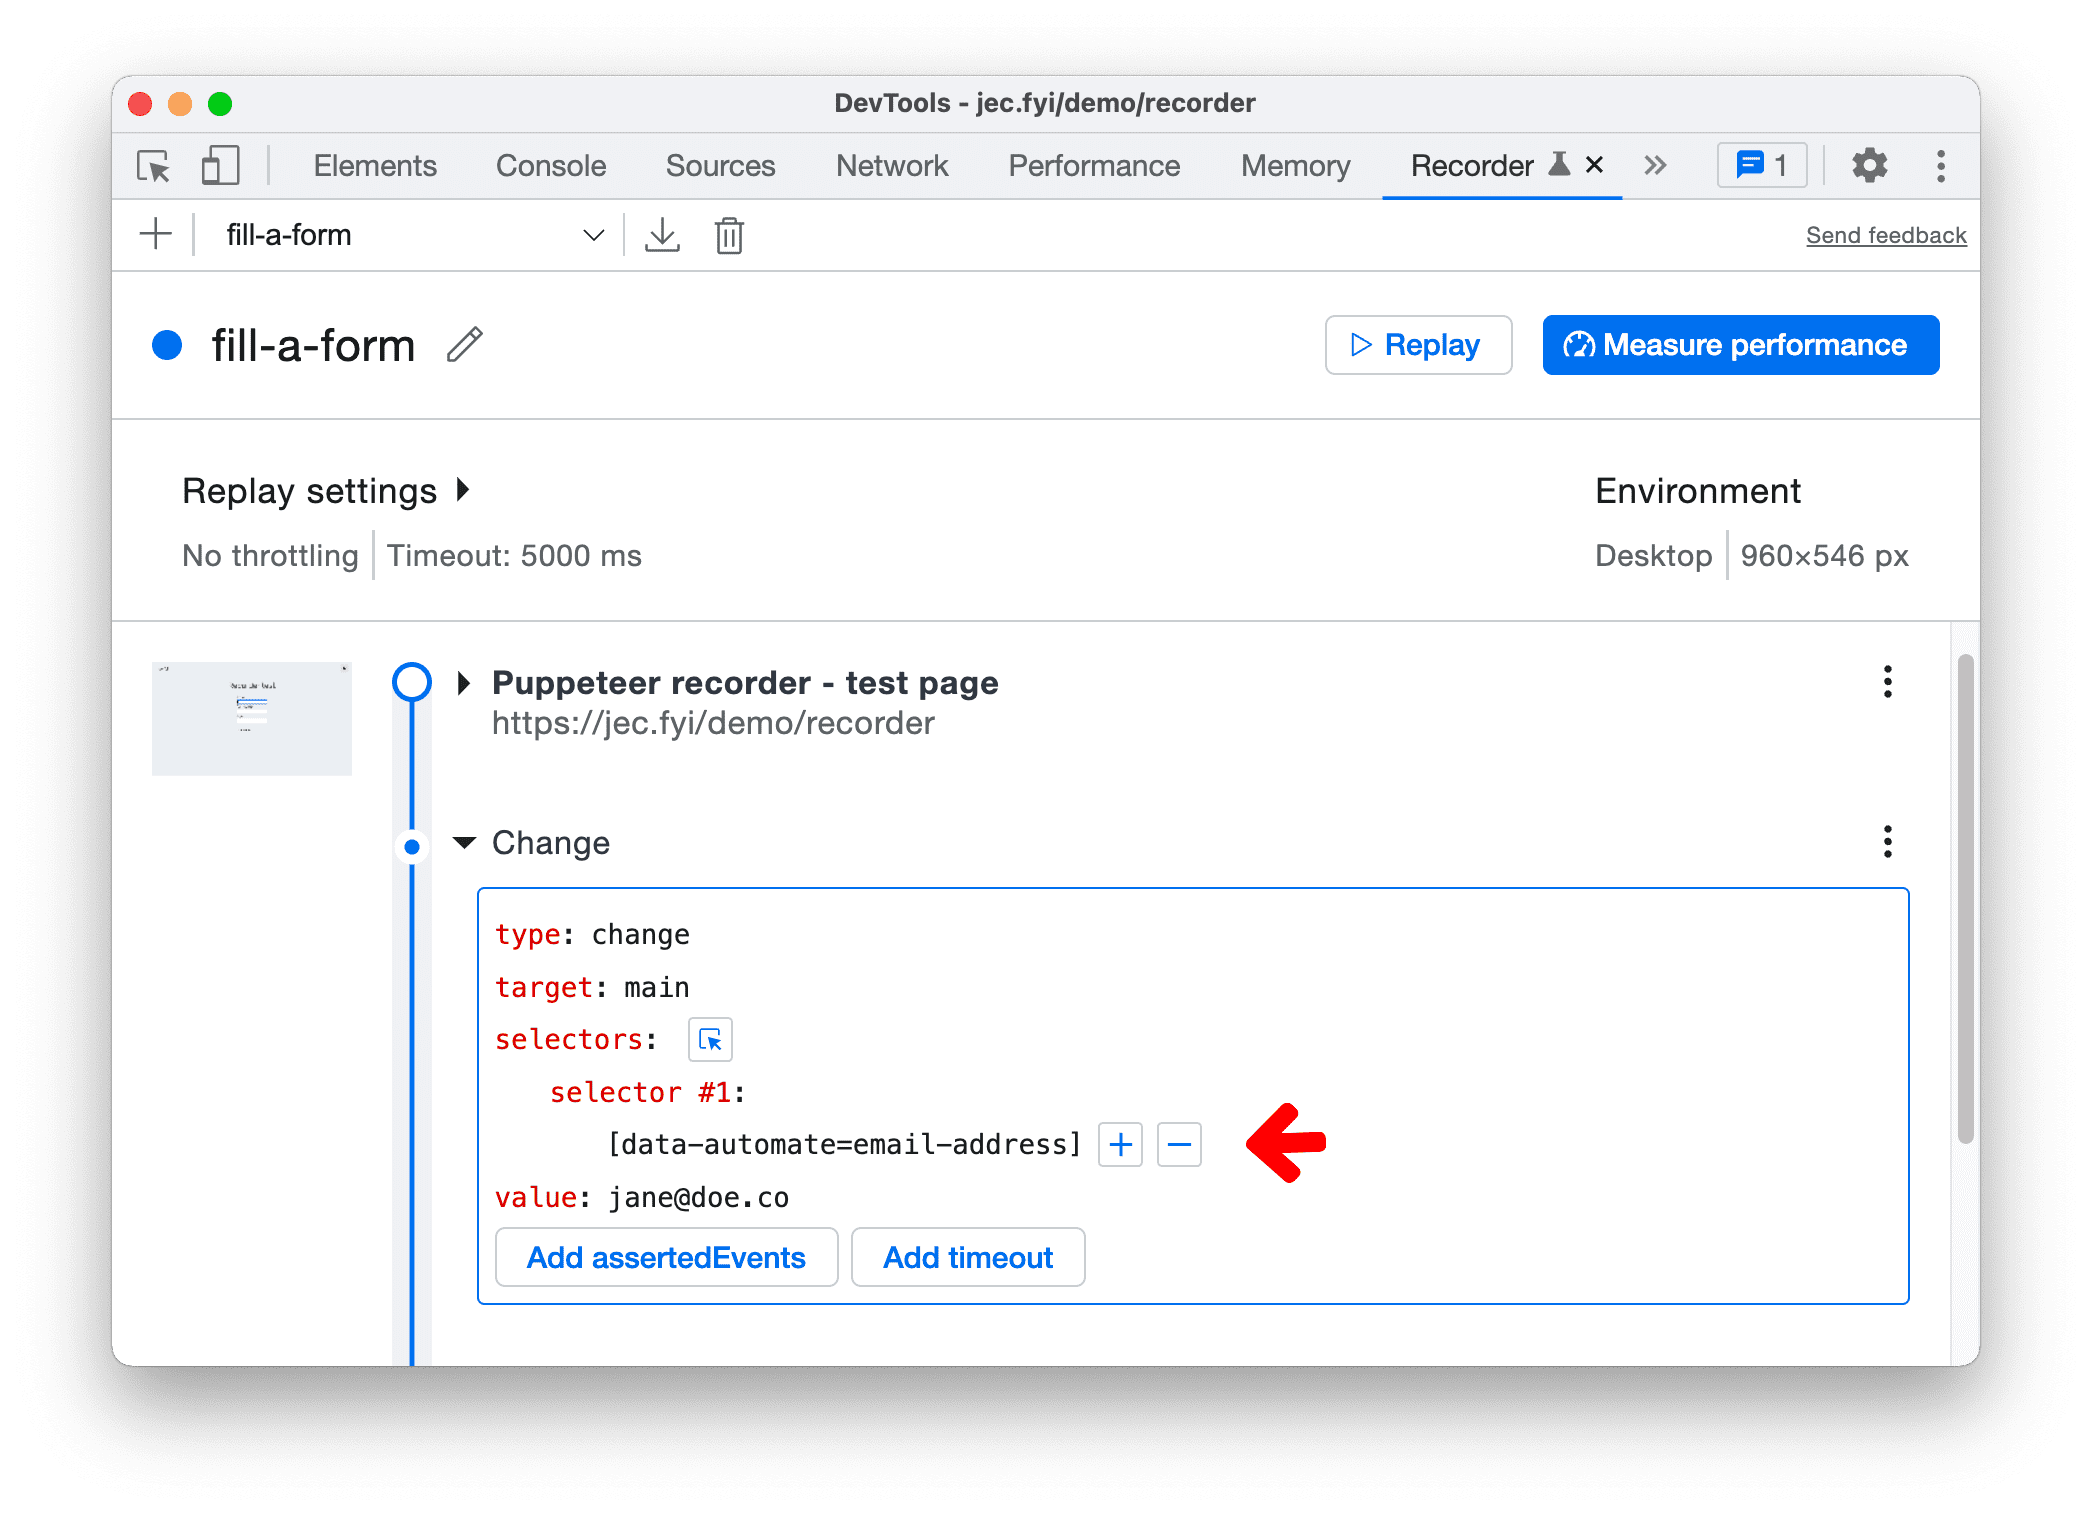Click the selector picker icon next to selectors
The height and width of the screenshot is (1514, 2092).
coord(707,1040)
